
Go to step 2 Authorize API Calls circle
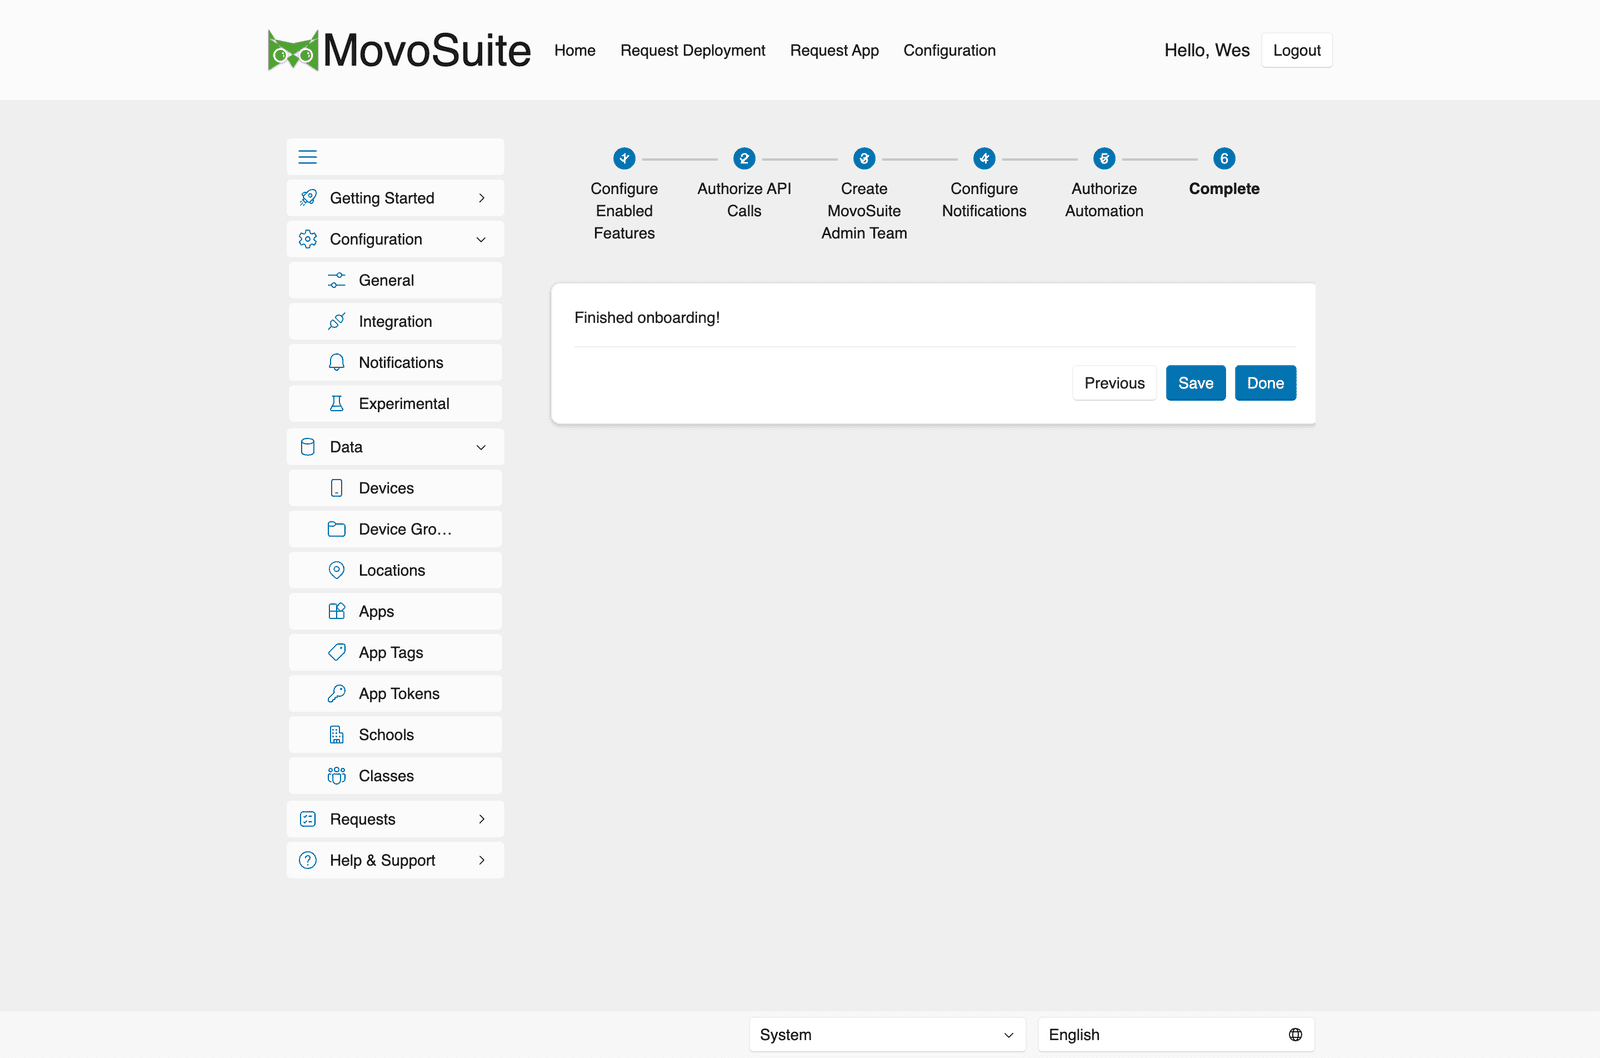click(744, 158)
